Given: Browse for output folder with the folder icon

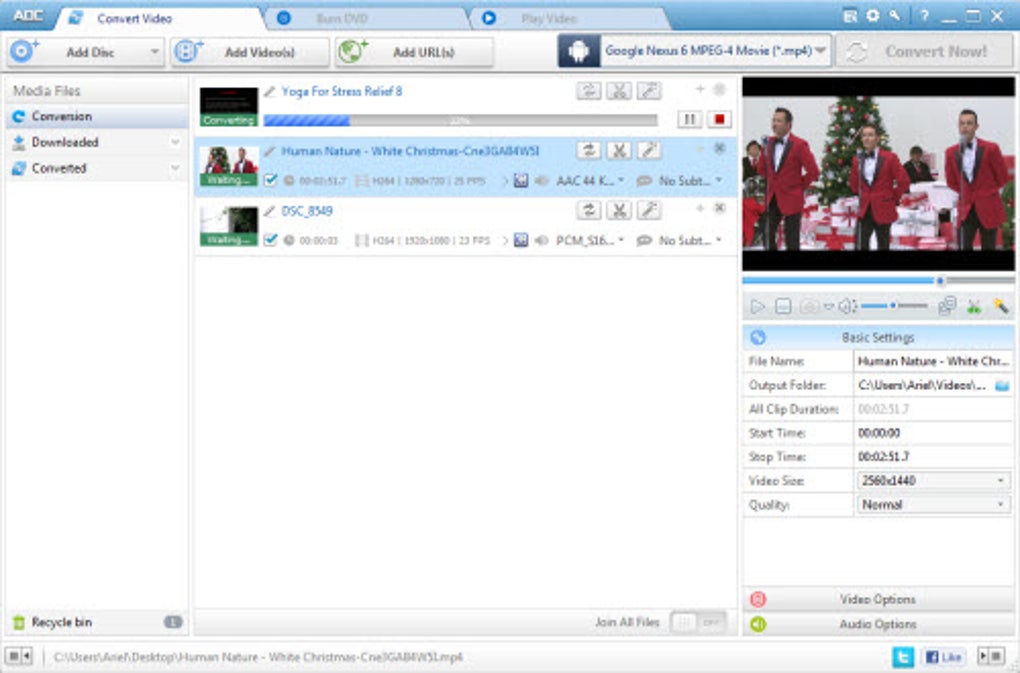Looking at the screenshot, I should click(1002, 386).
